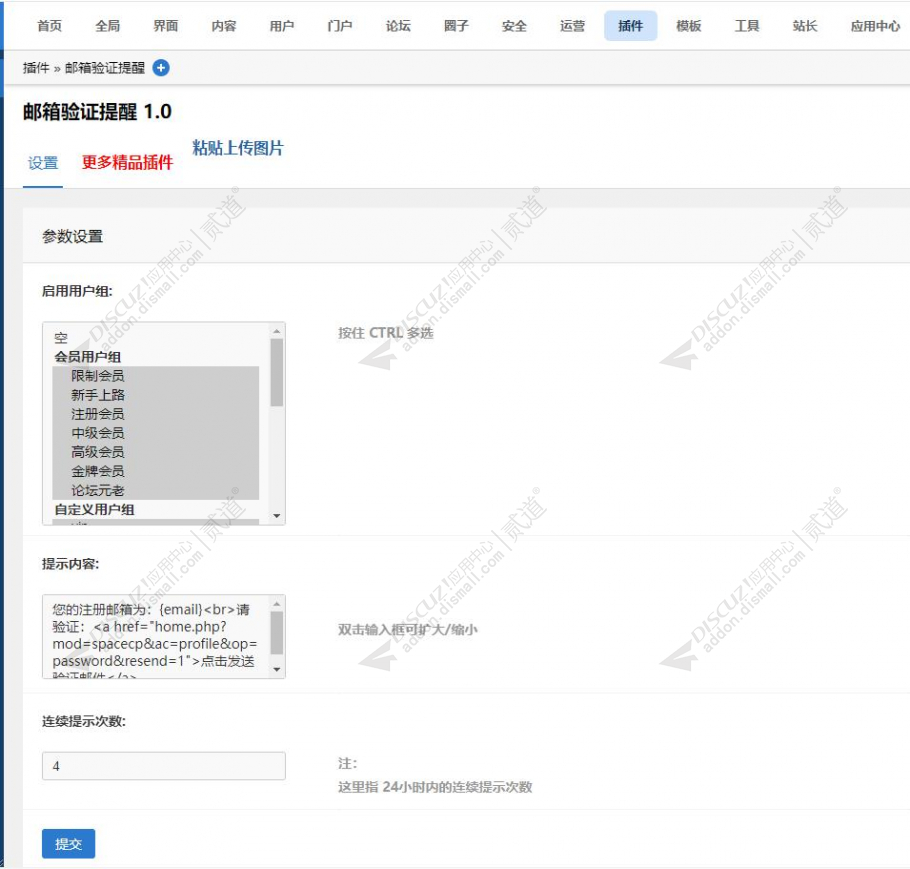This screenshot has height=869, width=910.
Task: Click the 提示内容 textarea scrollbar thumb
Action: 277,633
